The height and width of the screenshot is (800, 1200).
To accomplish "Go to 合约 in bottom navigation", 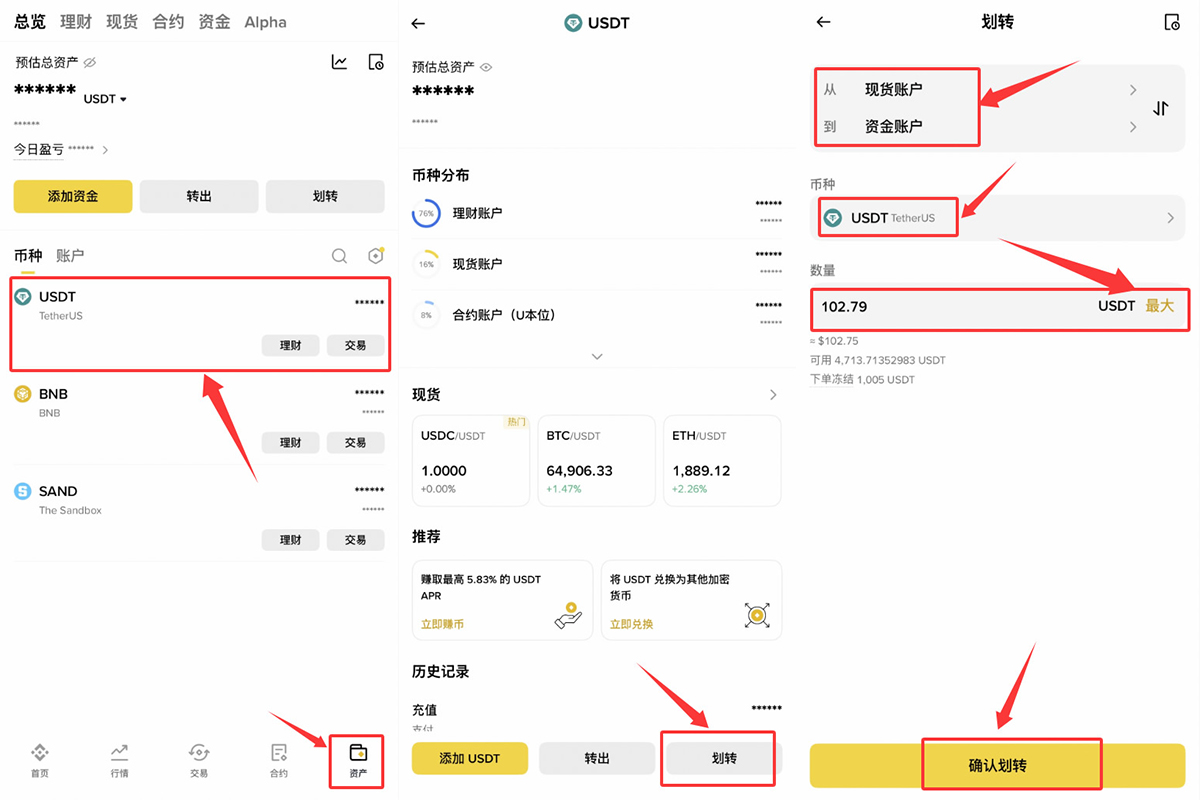I will 279,760.
